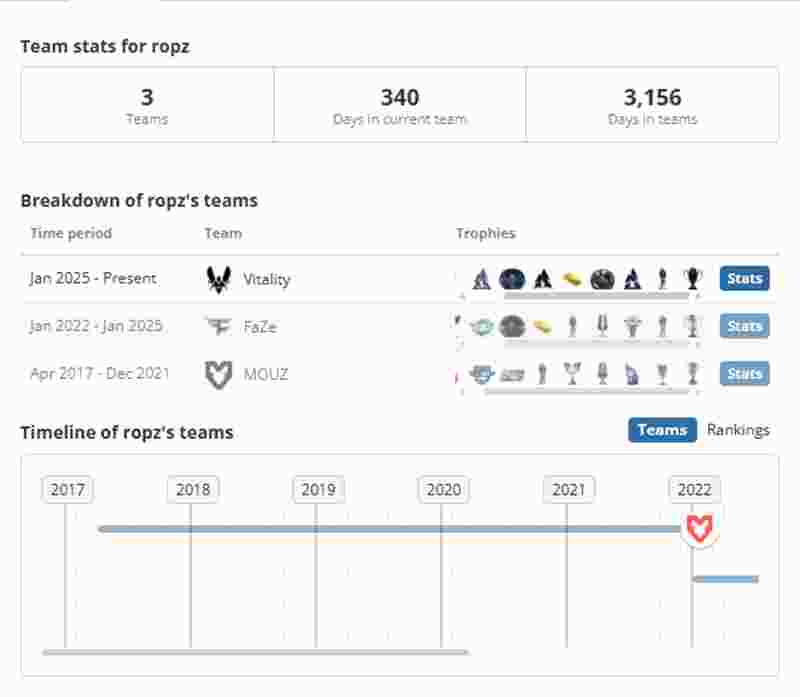Click the gold bar trophy in FaZe row

542,326
